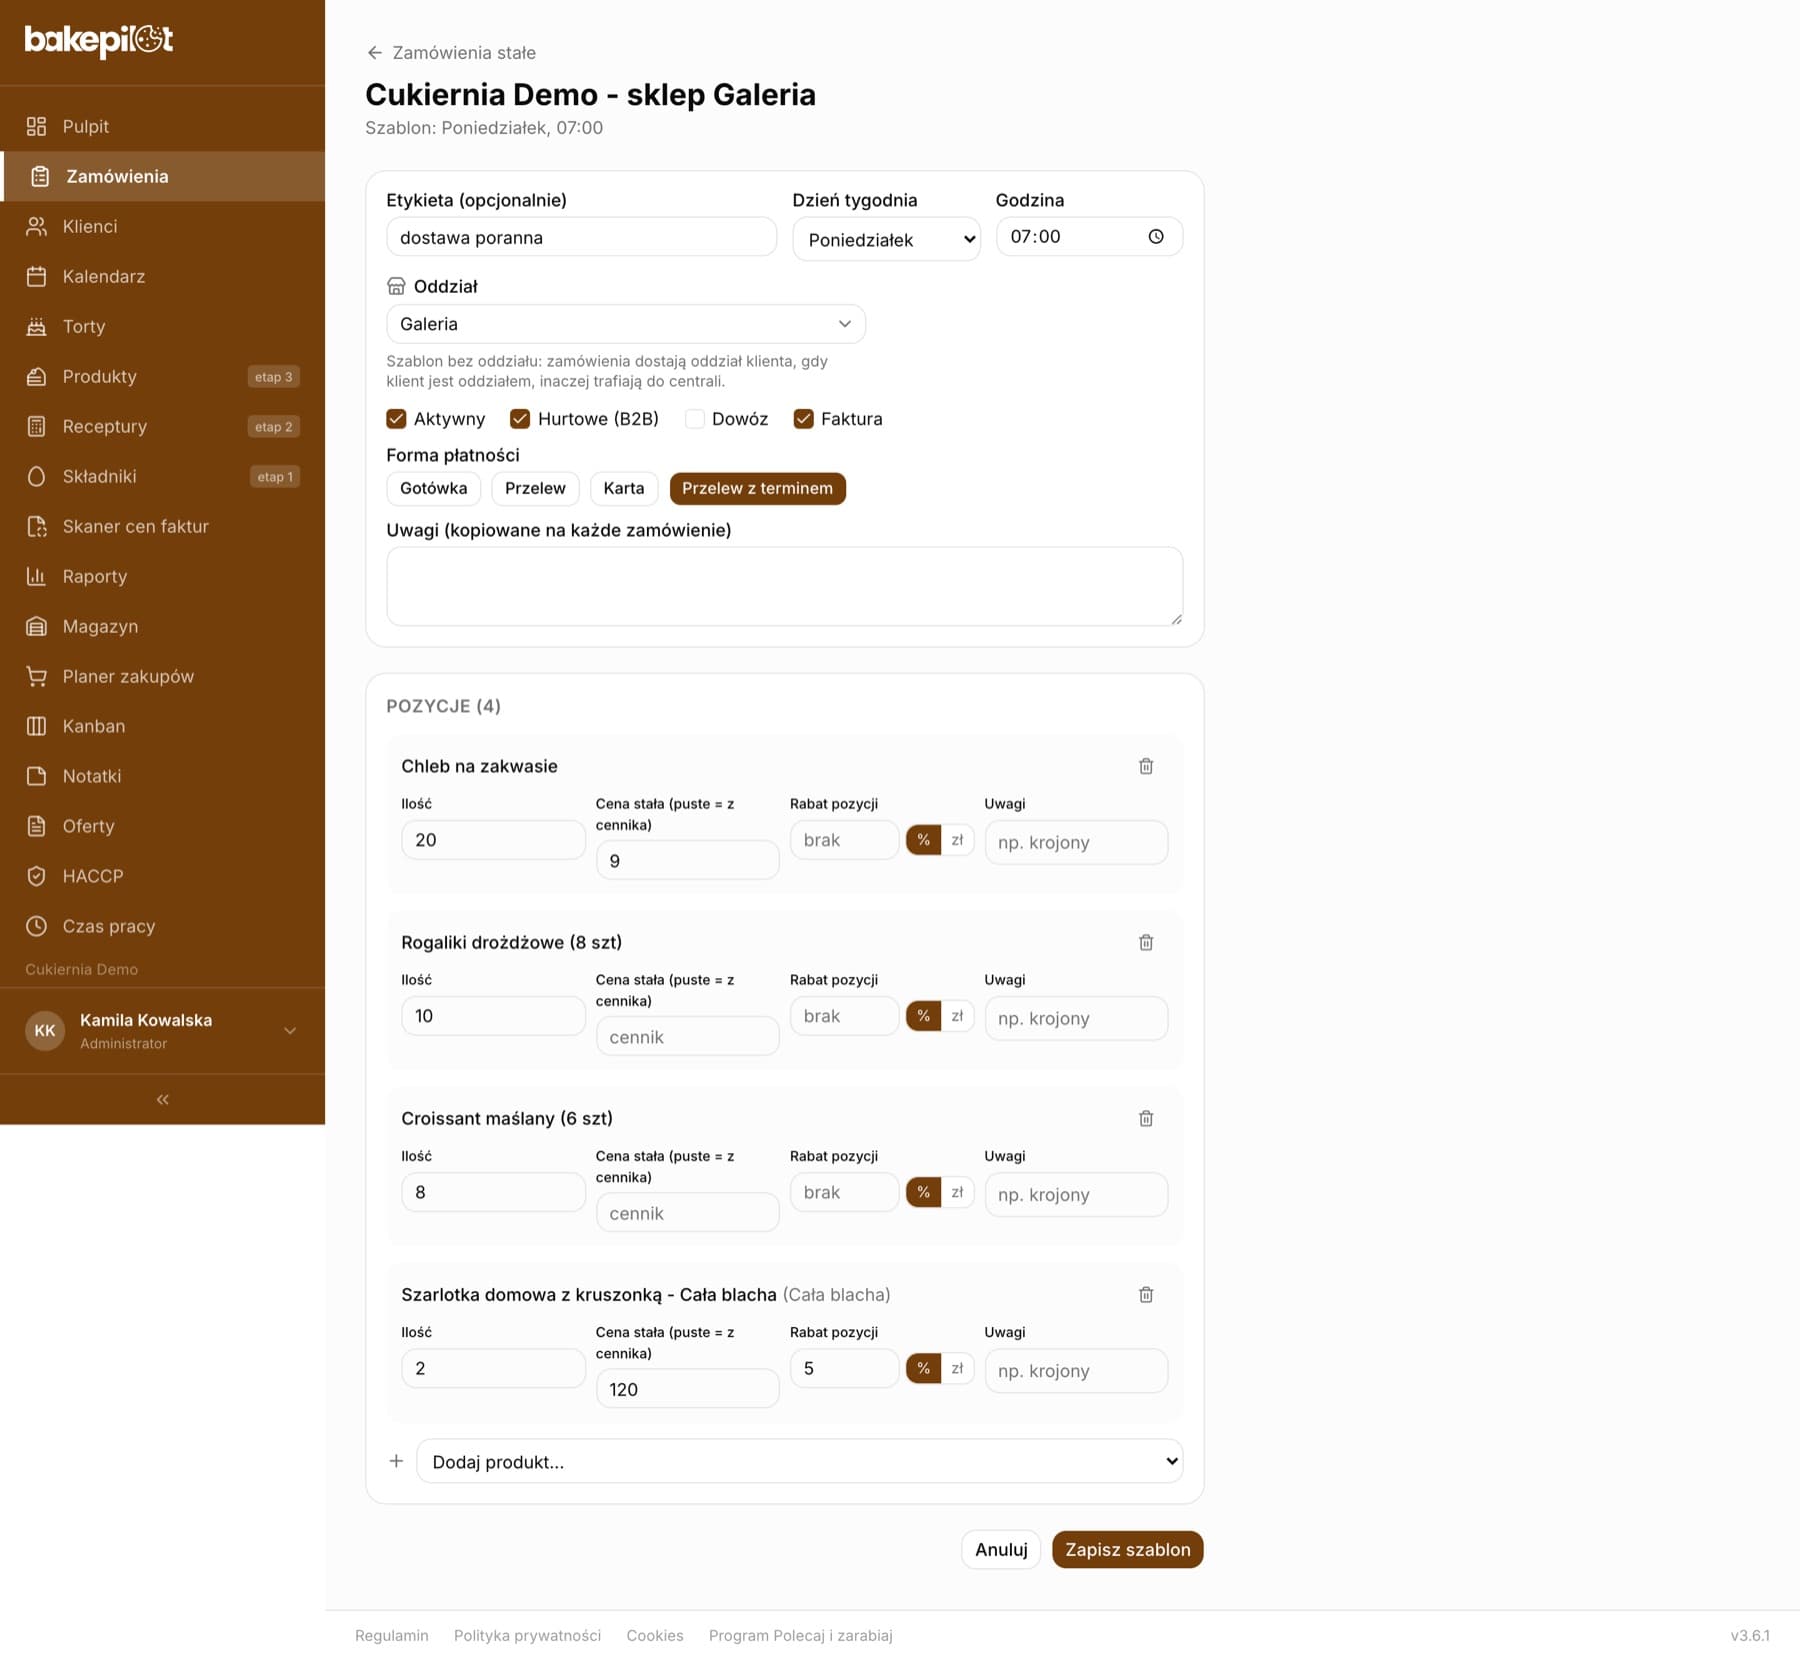Select % discount for Szarlotka domowa
Viewport: 1800px width, 1661px height.
[923, 1368]
